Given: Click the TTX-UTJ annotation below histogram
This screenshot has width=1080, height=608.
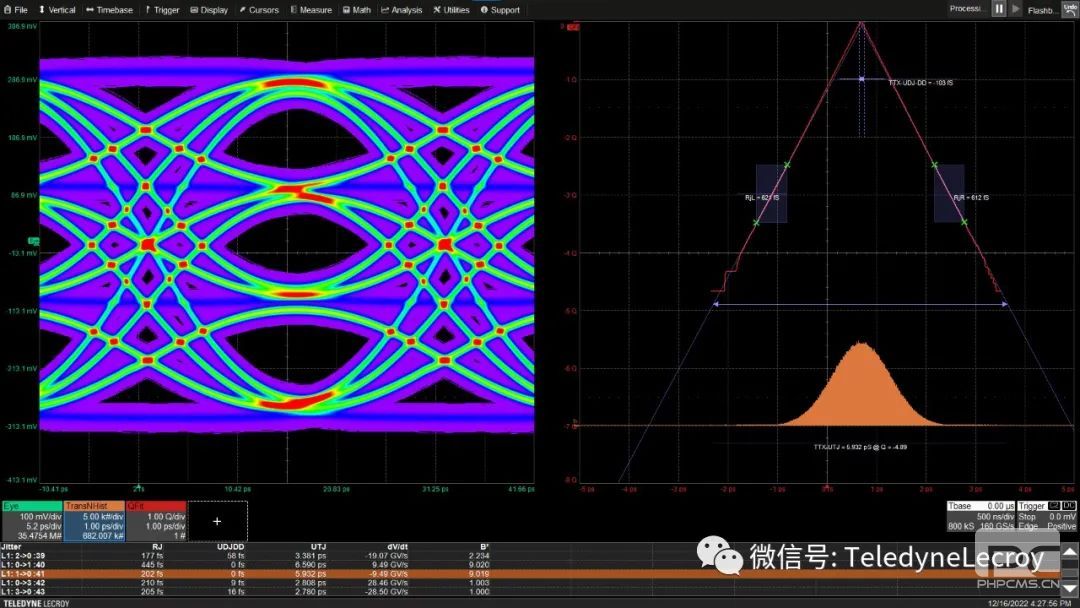Looking at the screenshot, I should 860,447.
